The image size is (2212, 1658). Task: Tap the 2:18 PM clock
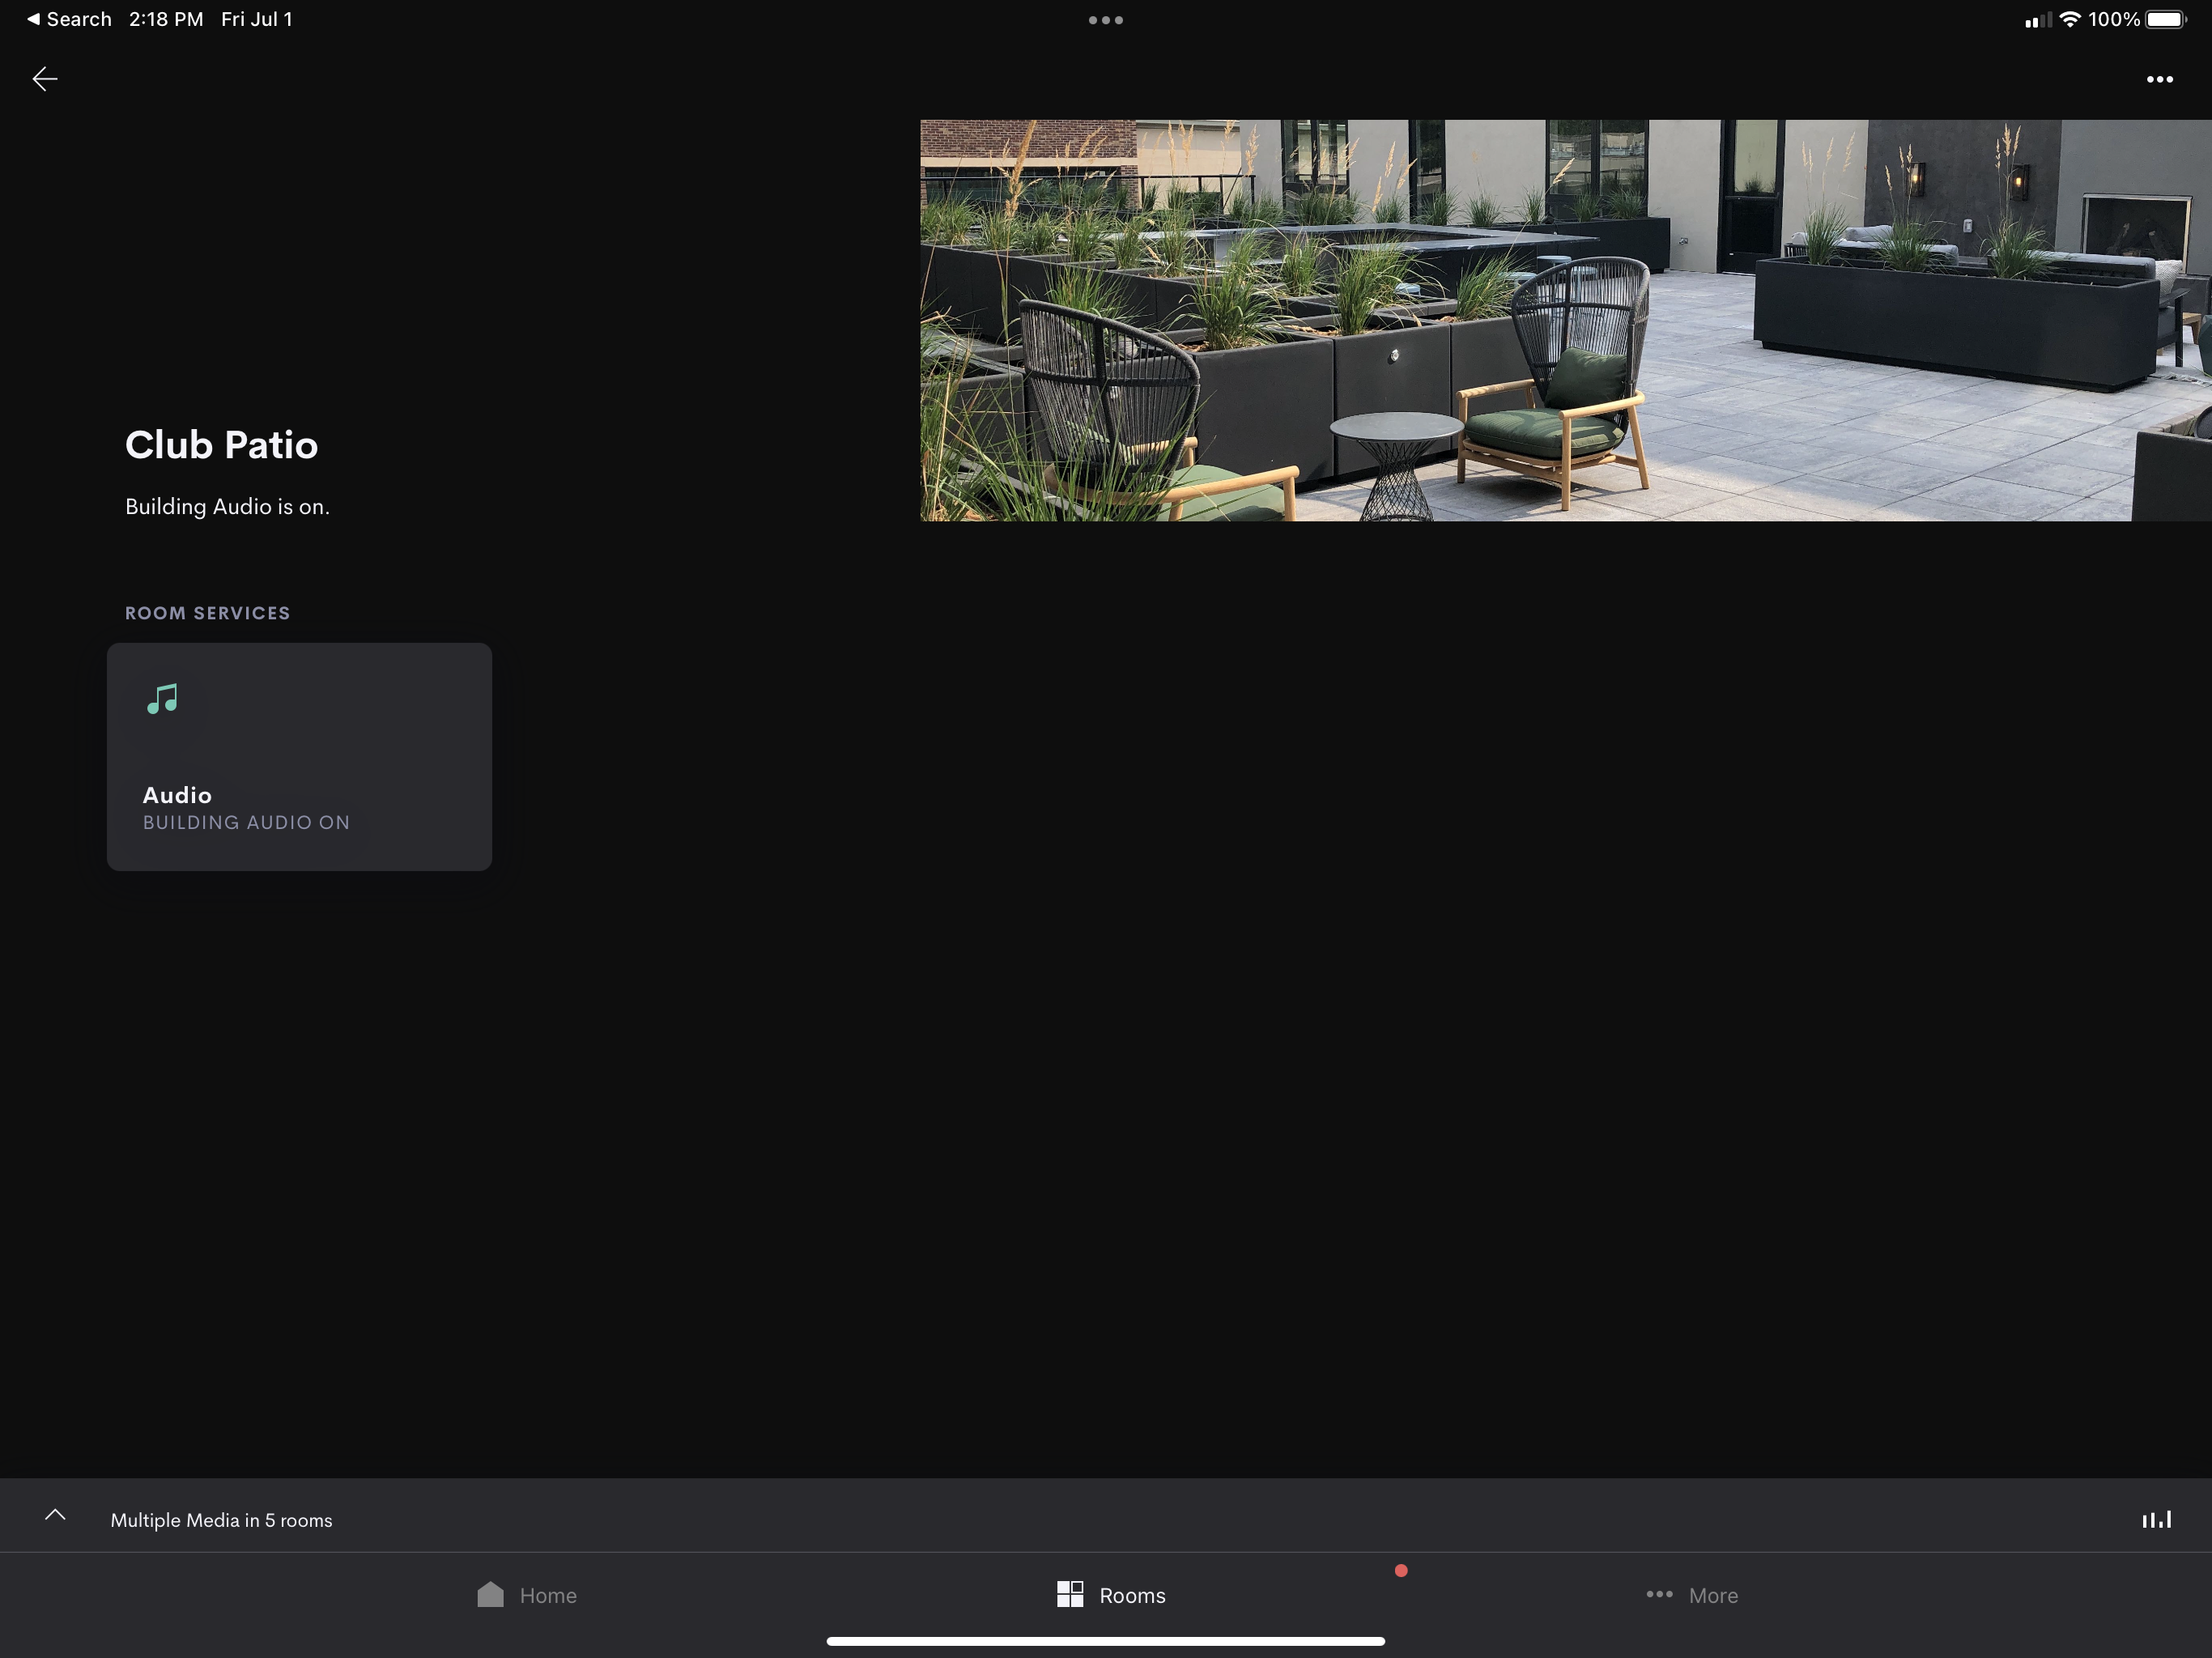166,19
